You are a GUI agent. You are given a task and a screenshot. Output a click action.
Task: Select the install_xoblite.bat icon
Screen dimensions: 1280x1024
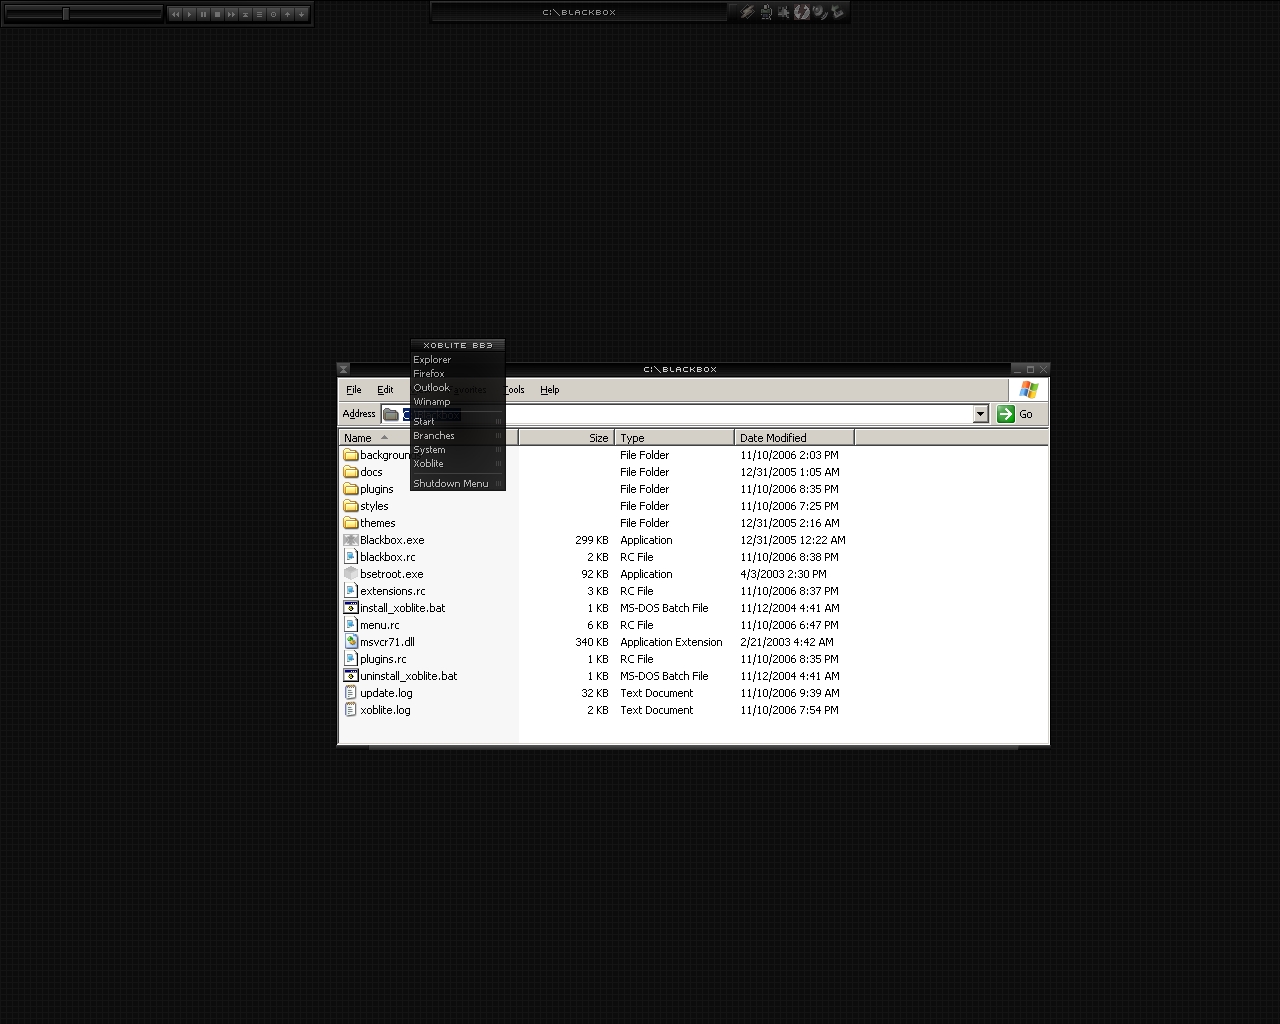[x=351, y=608]
